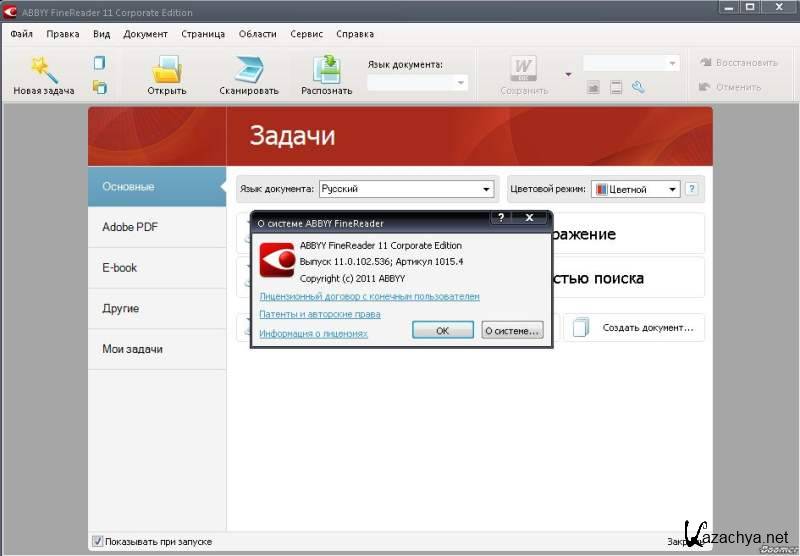Click the Распознать recognize icon
Image resolution: width=800 pixels, height=556 pixels.
pos(326,68)
